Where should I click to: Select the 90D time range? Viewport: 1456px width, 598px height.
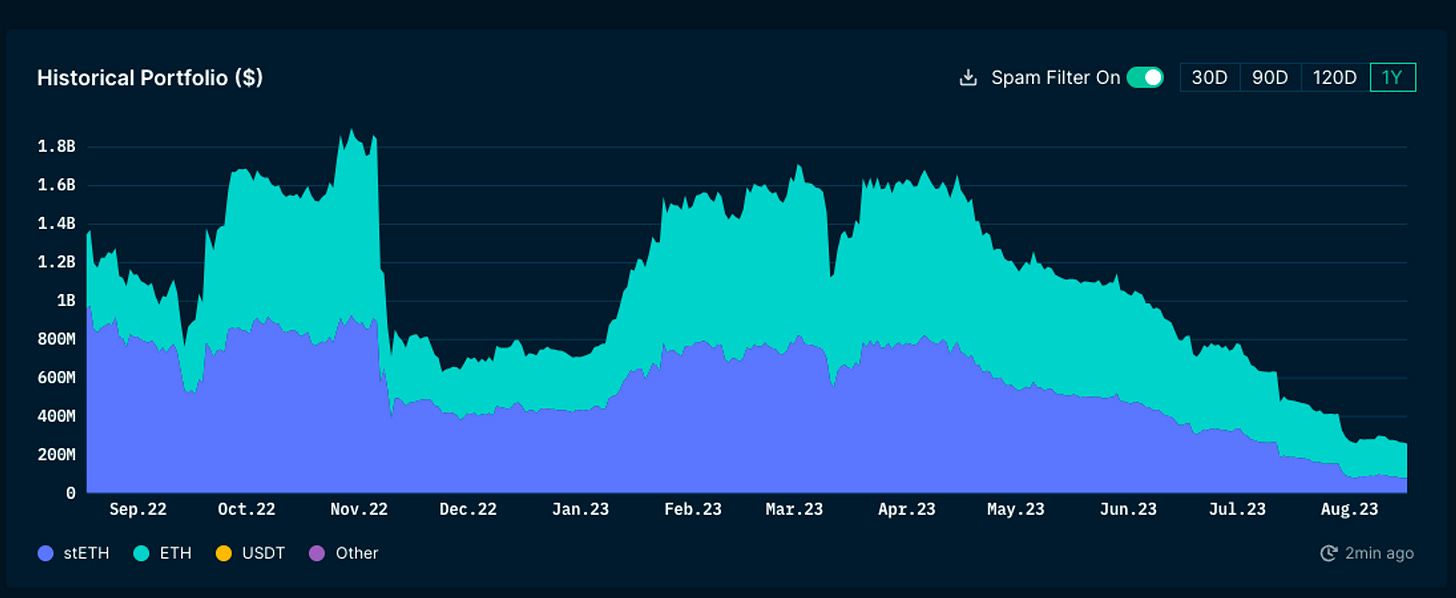coord(1270,78)
